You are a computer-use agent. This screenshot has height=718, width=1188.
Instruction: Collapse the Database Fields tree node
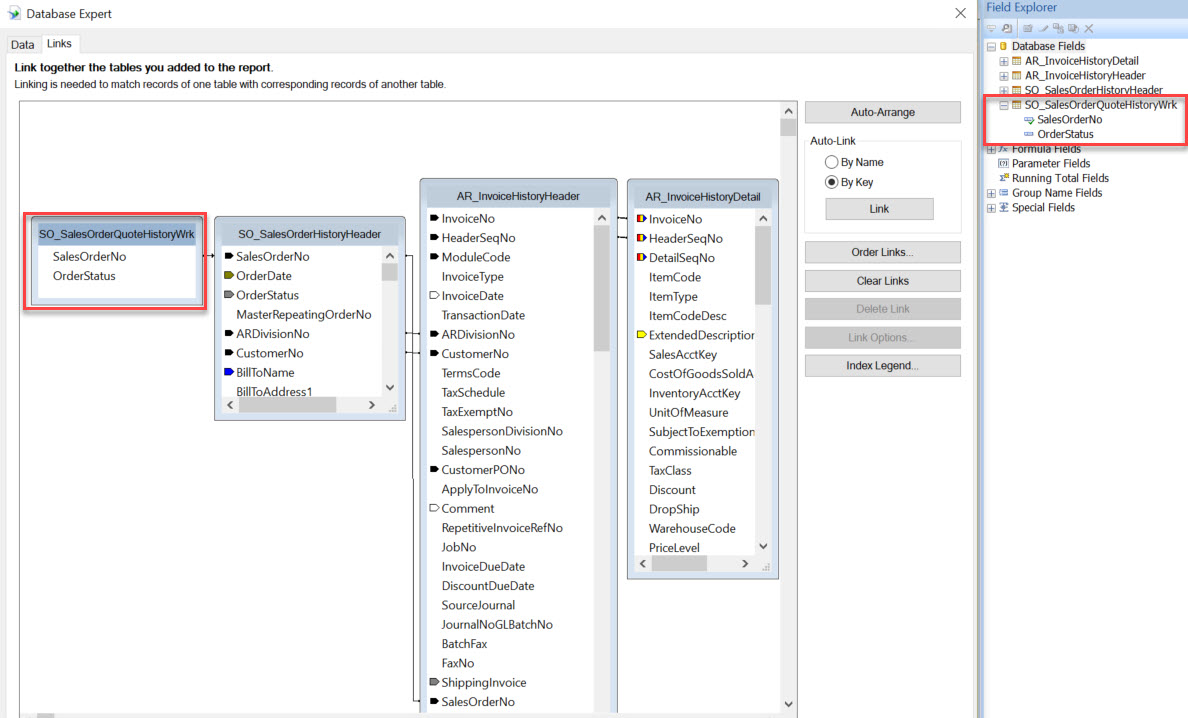pos(991,46)
